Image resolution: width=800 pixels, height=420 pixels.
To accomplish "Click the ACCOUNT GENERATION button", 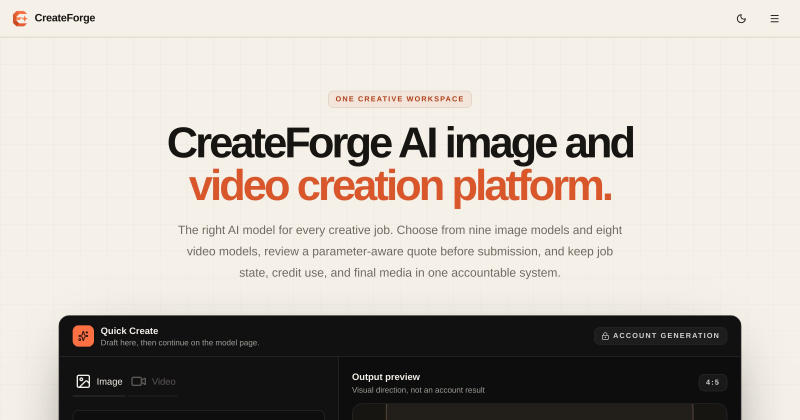I will 660,336.
